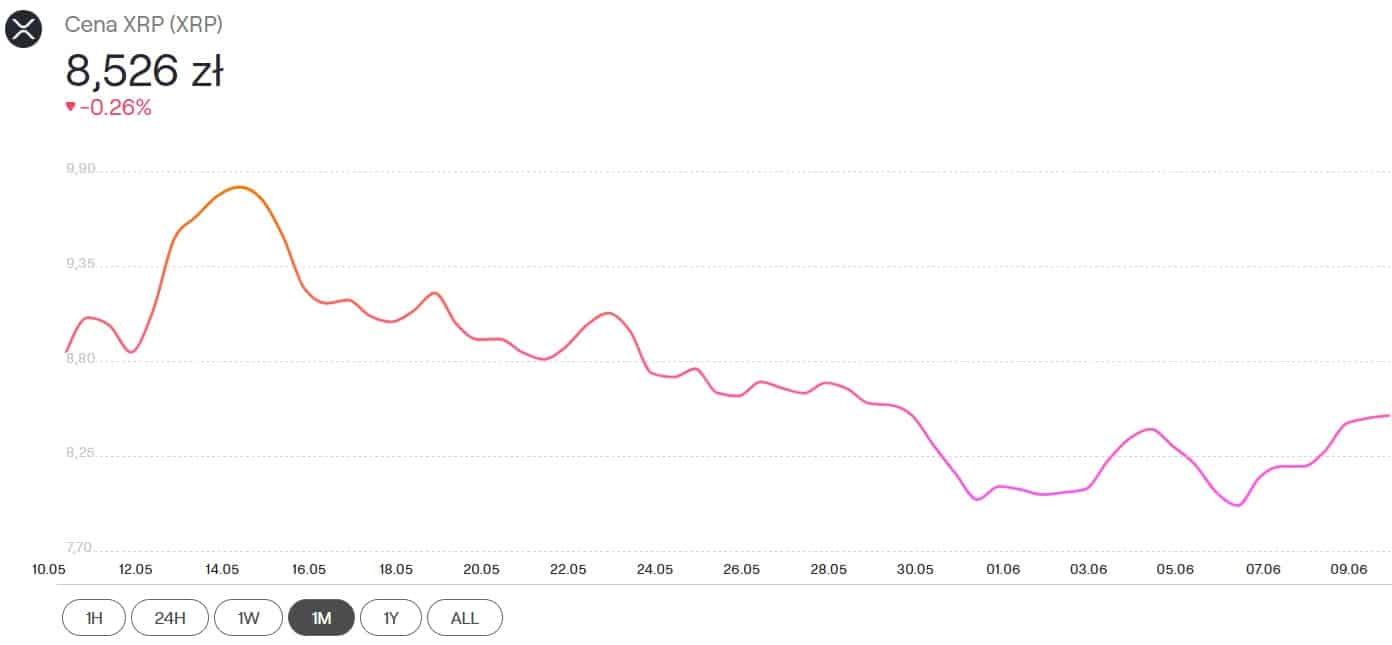Screen dimensions: 1392x645
Task: Click the 22.05 date label
Action: 568,569
